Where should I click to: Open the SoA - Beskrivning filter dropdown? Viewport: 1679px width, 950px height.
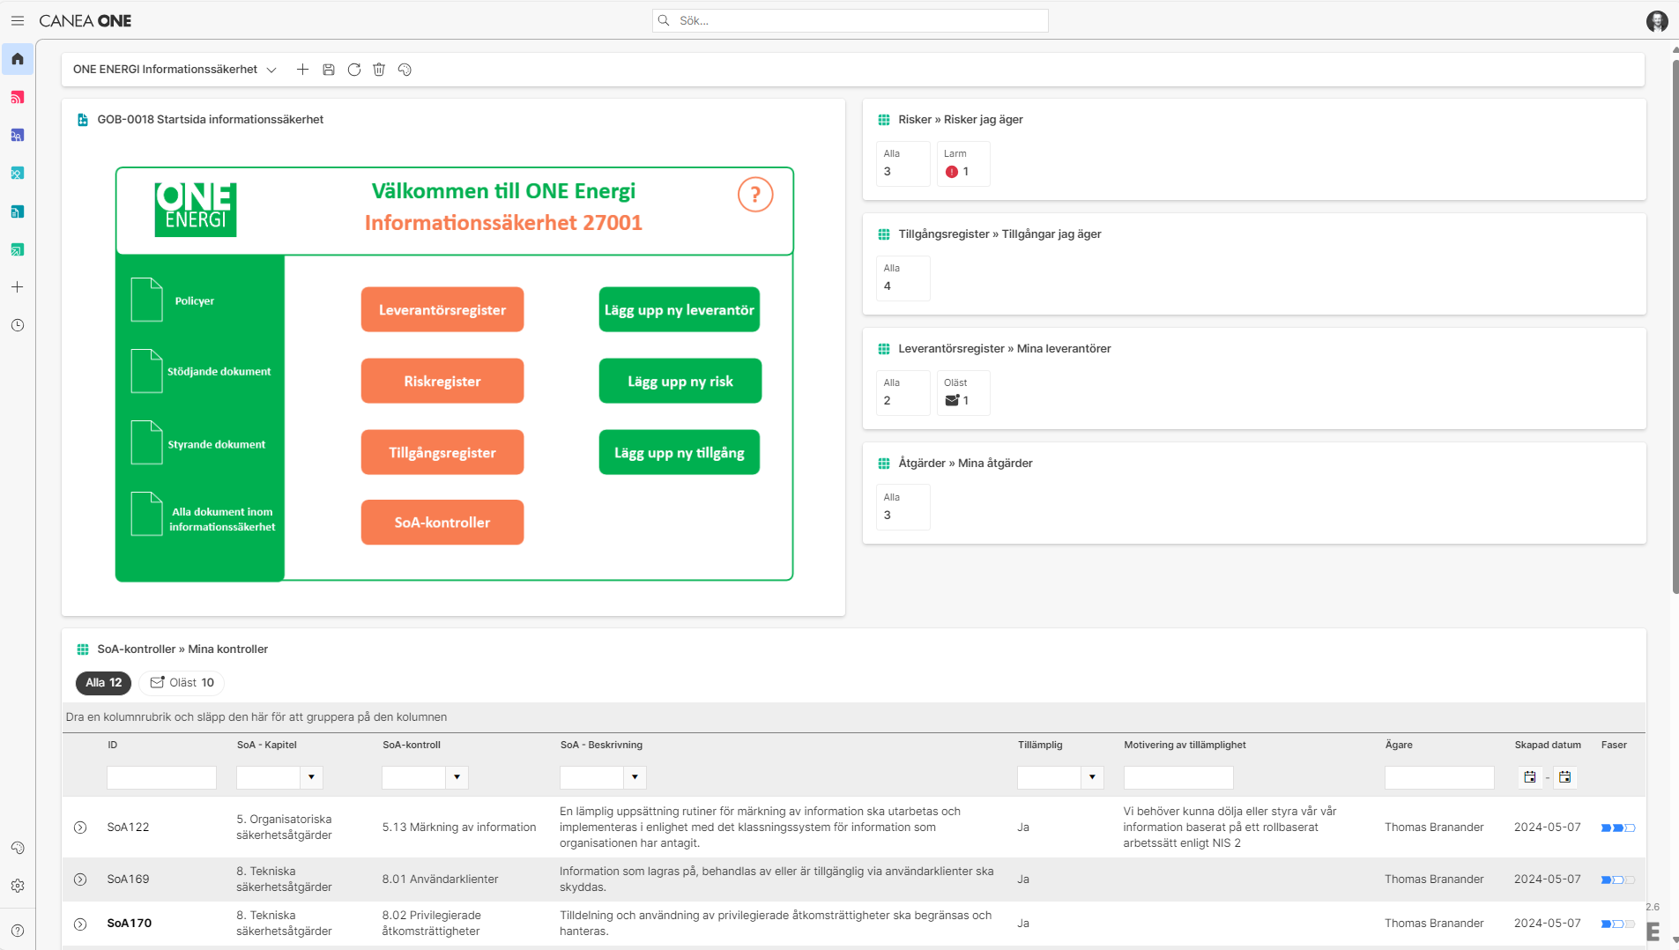635,777
